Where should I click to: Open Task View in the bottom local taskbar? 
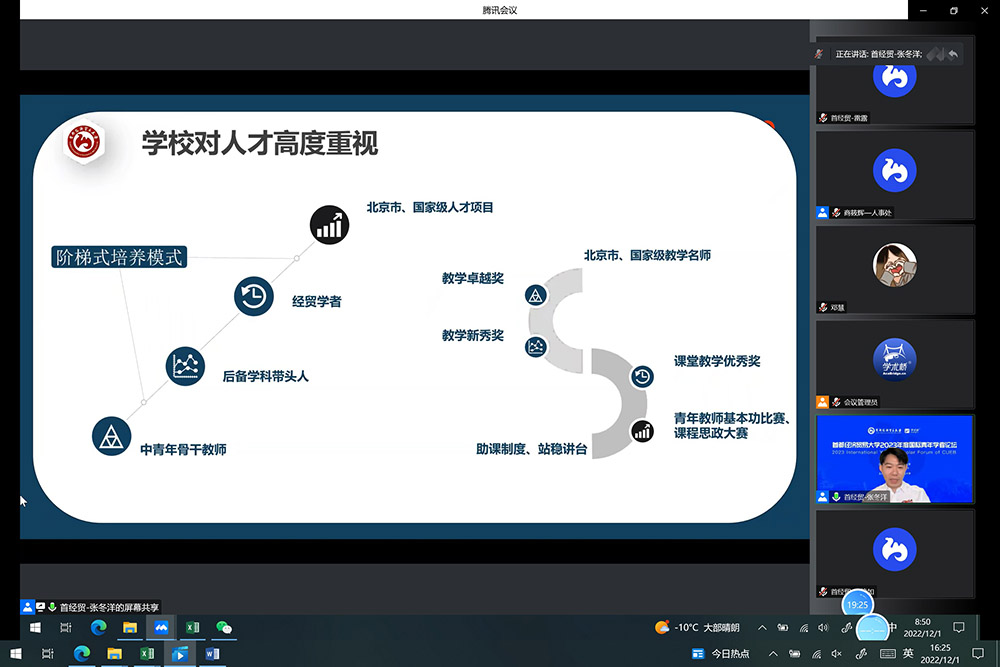pos(48,654)
